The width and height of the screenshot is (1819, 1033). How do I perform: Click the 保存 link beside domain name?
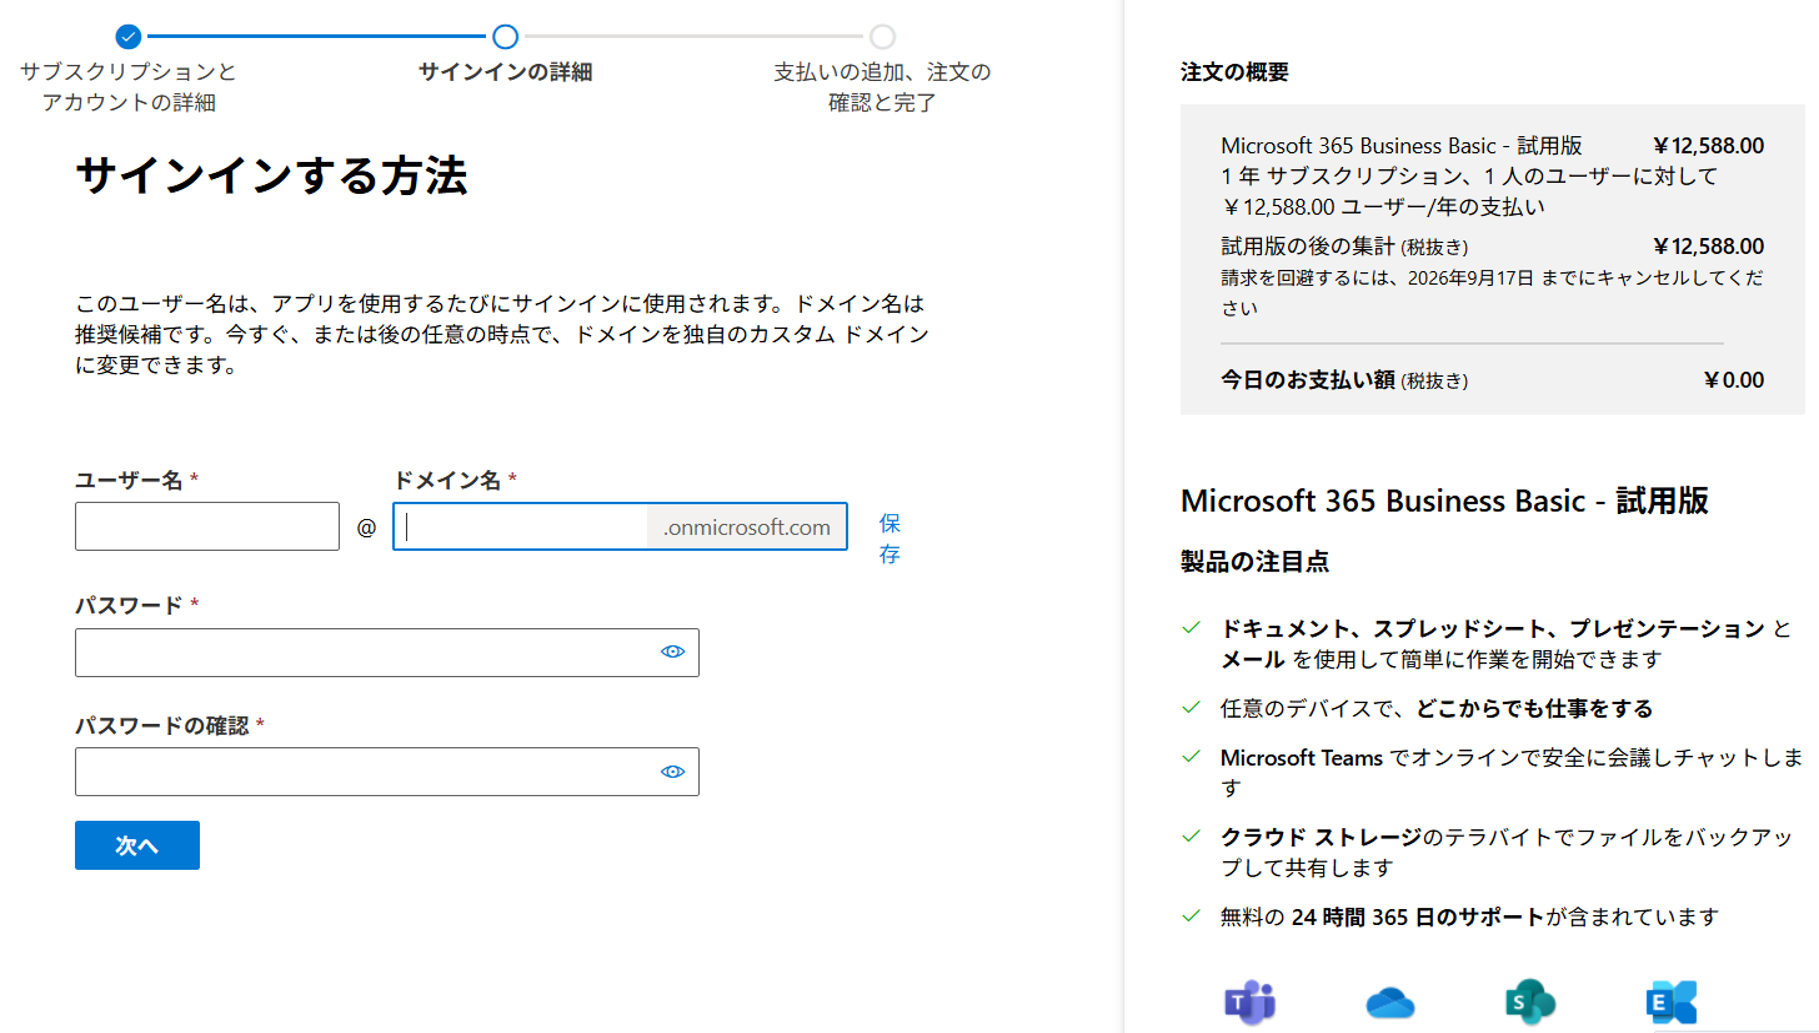[890, 538]
